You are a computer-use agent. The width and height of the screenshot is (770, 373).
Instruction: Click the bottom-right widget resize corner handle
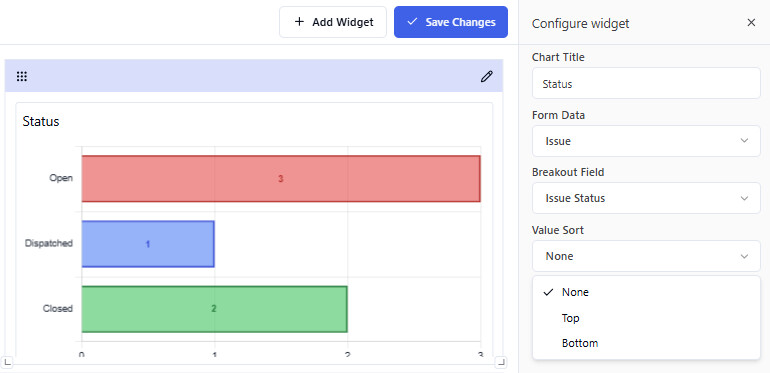pyautogui.click(x=500, y=362)
